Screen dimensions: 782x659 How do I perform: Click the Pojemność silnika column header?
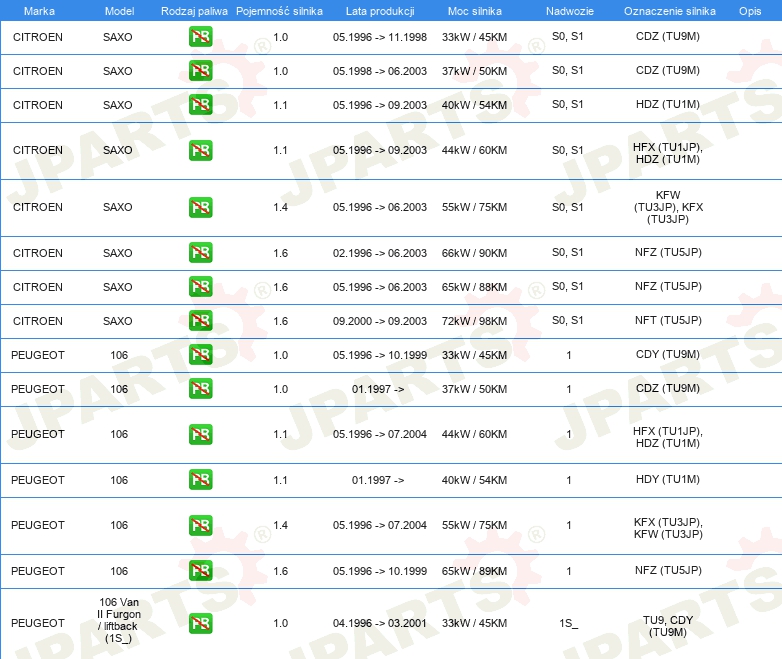(x=279, y=11)
